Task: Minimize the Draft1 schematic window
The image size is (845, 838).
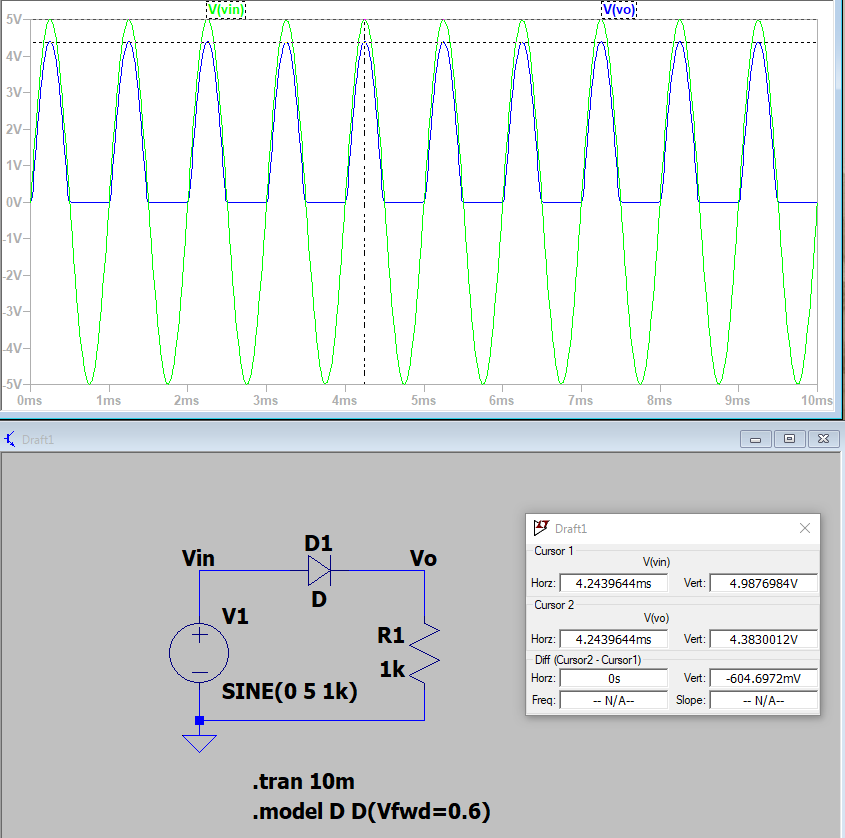Action: 757,439
